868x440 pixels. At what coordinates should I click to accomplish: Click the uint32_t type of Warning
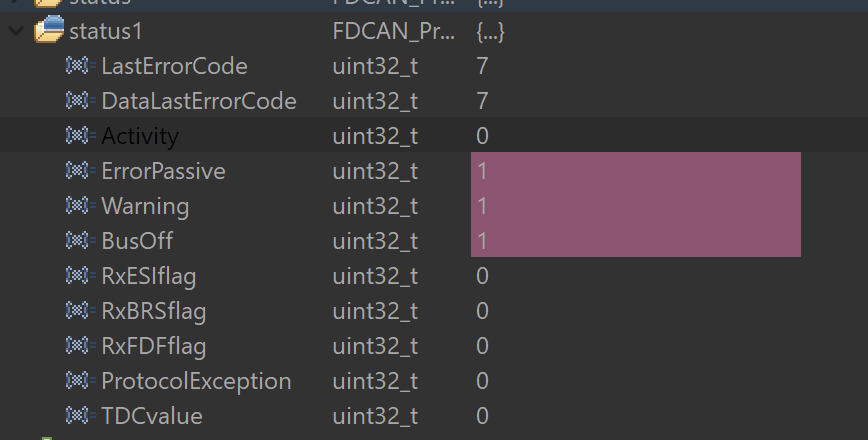[375, 206]
